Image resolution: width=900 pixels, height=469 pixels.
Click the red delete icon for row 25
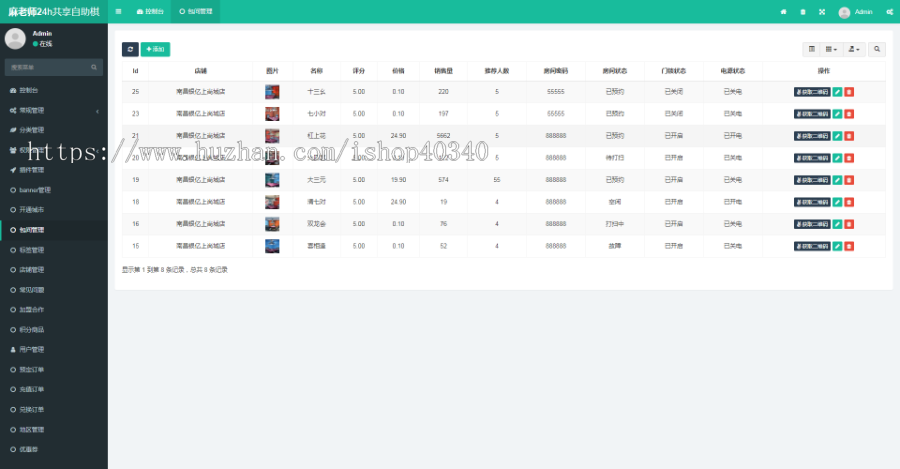coord(849,92)
